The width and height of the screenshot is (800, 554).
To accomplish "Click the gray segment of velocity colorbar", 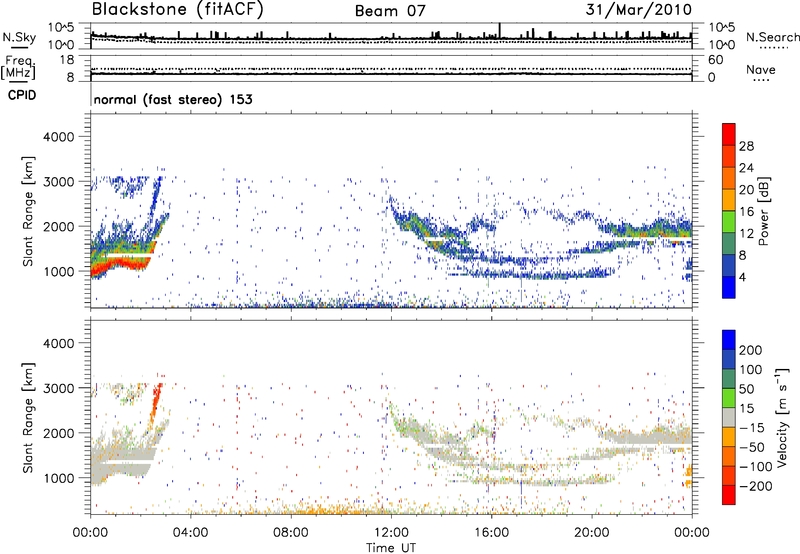I will (729, 417).
